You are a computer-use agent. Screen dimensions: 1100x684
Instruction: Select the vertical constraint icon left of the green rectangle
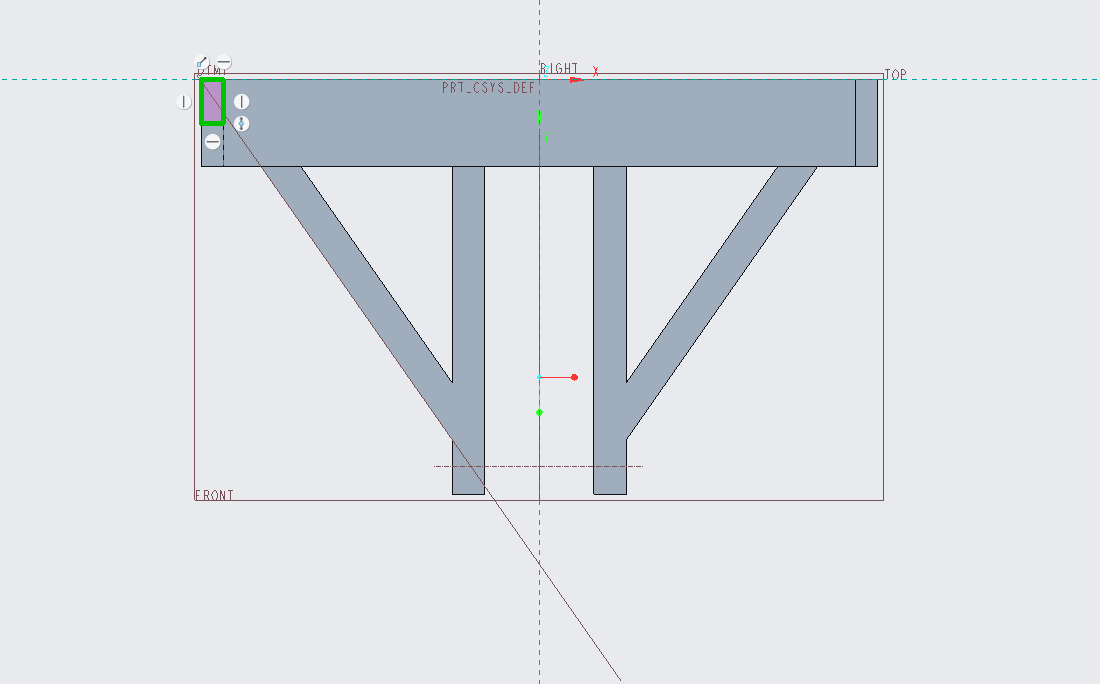(184, 102)
